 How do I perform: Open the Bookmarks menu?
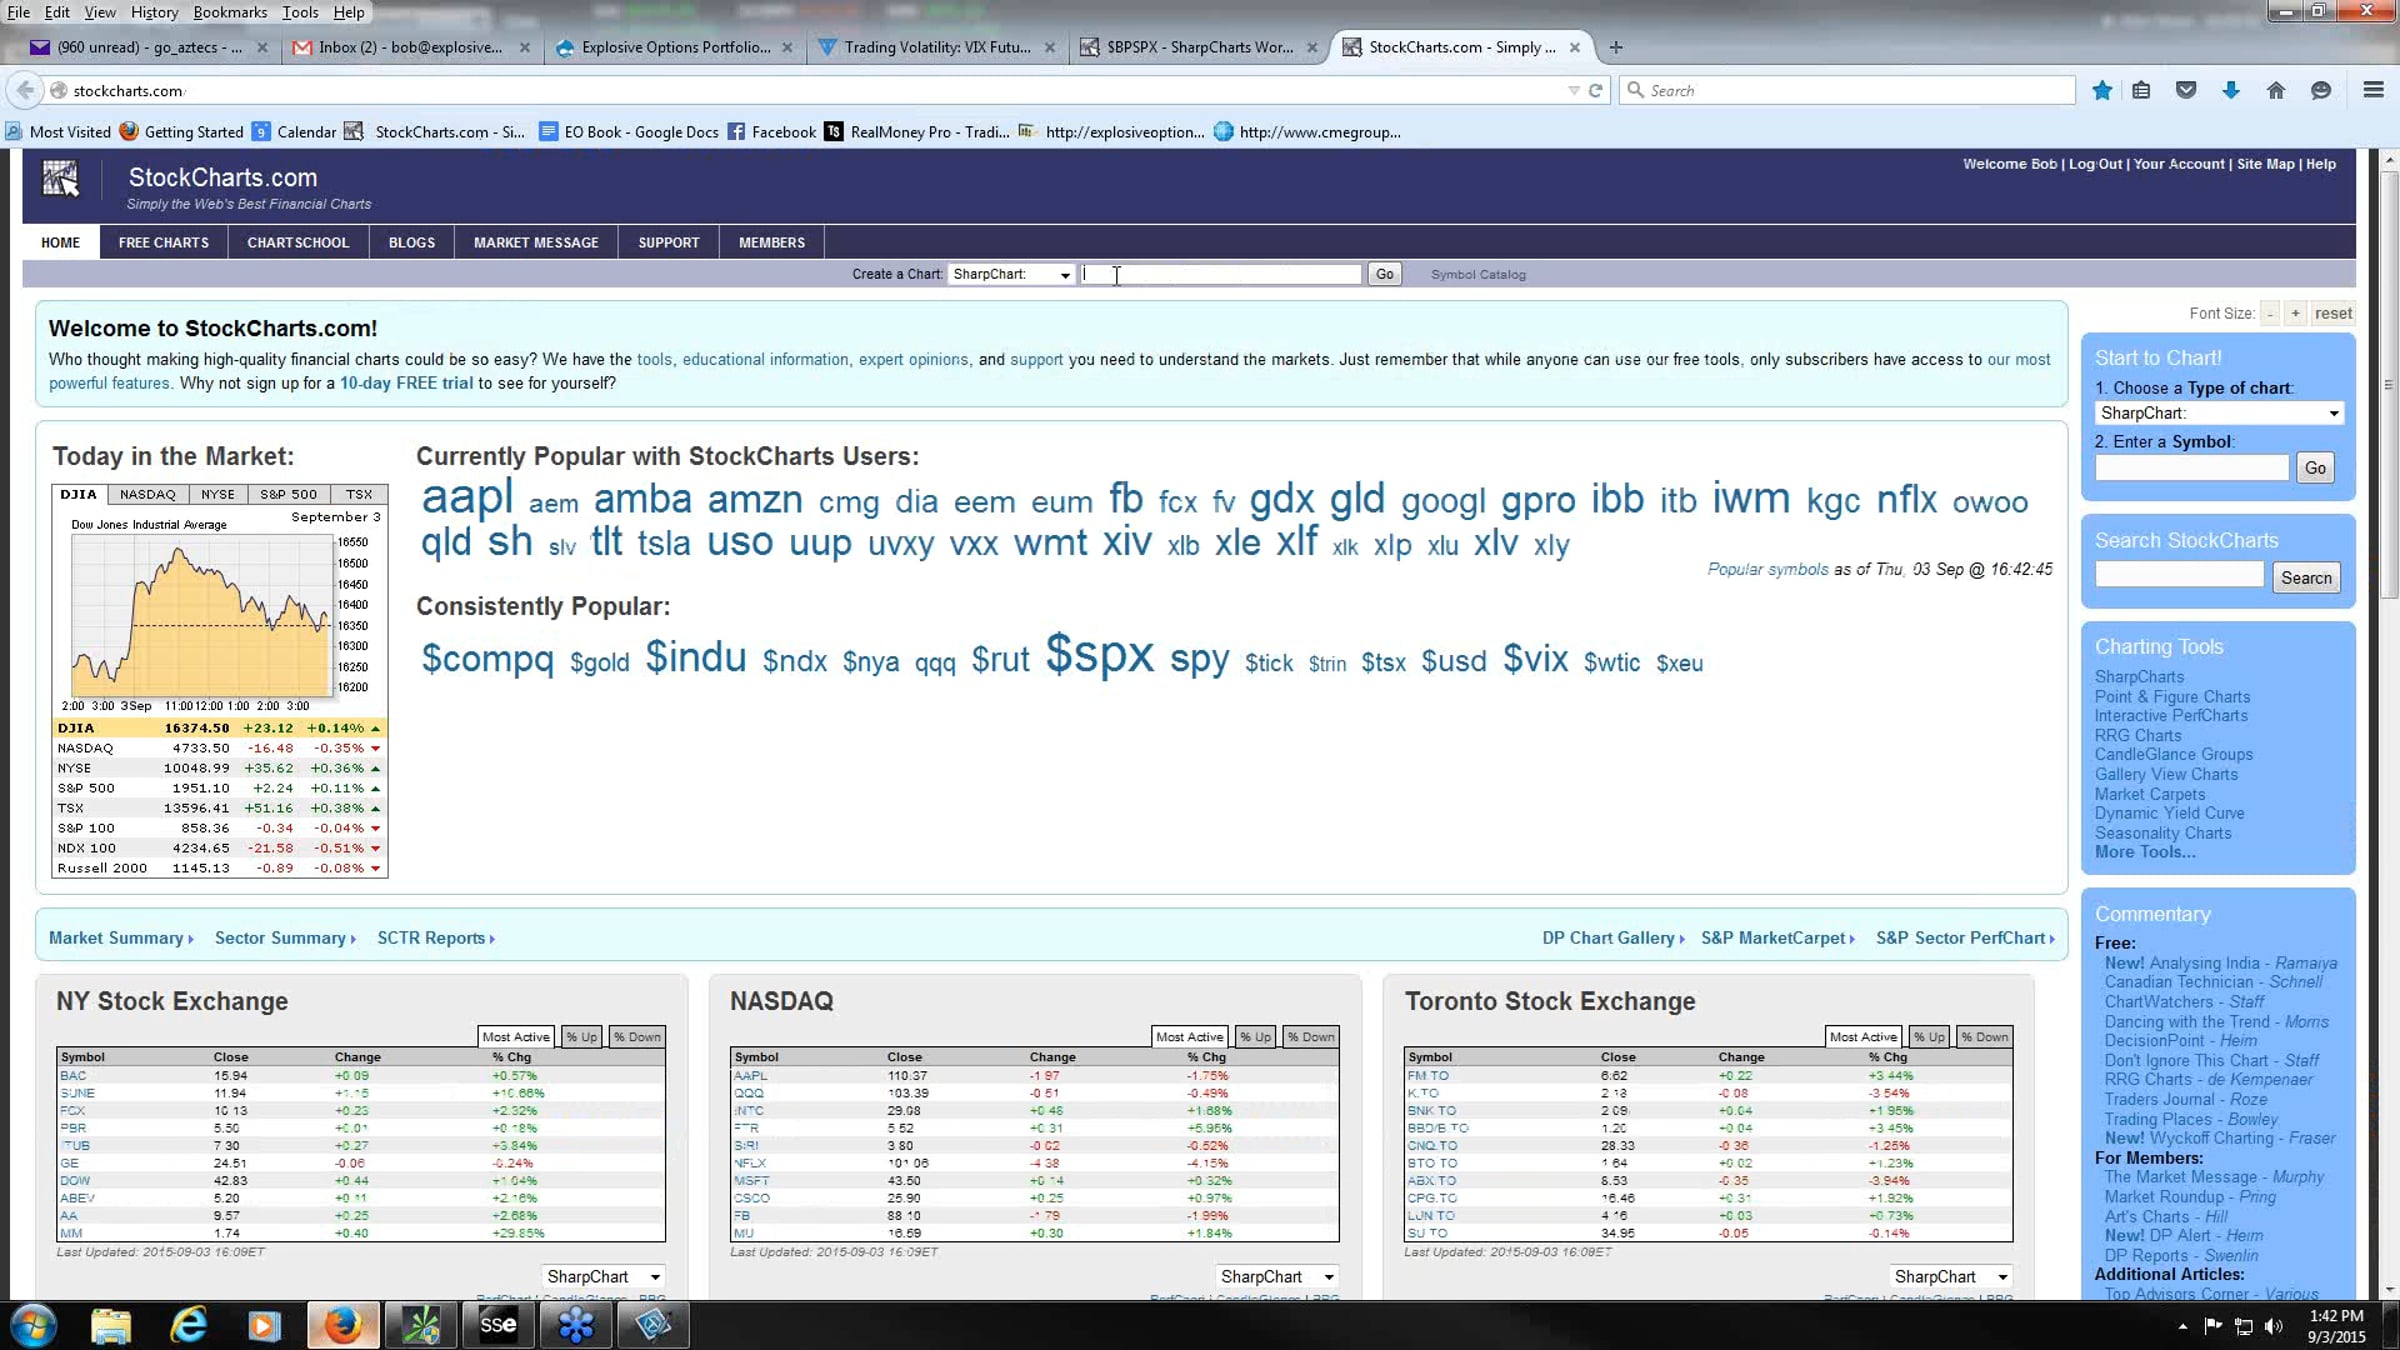pos(230,12)
